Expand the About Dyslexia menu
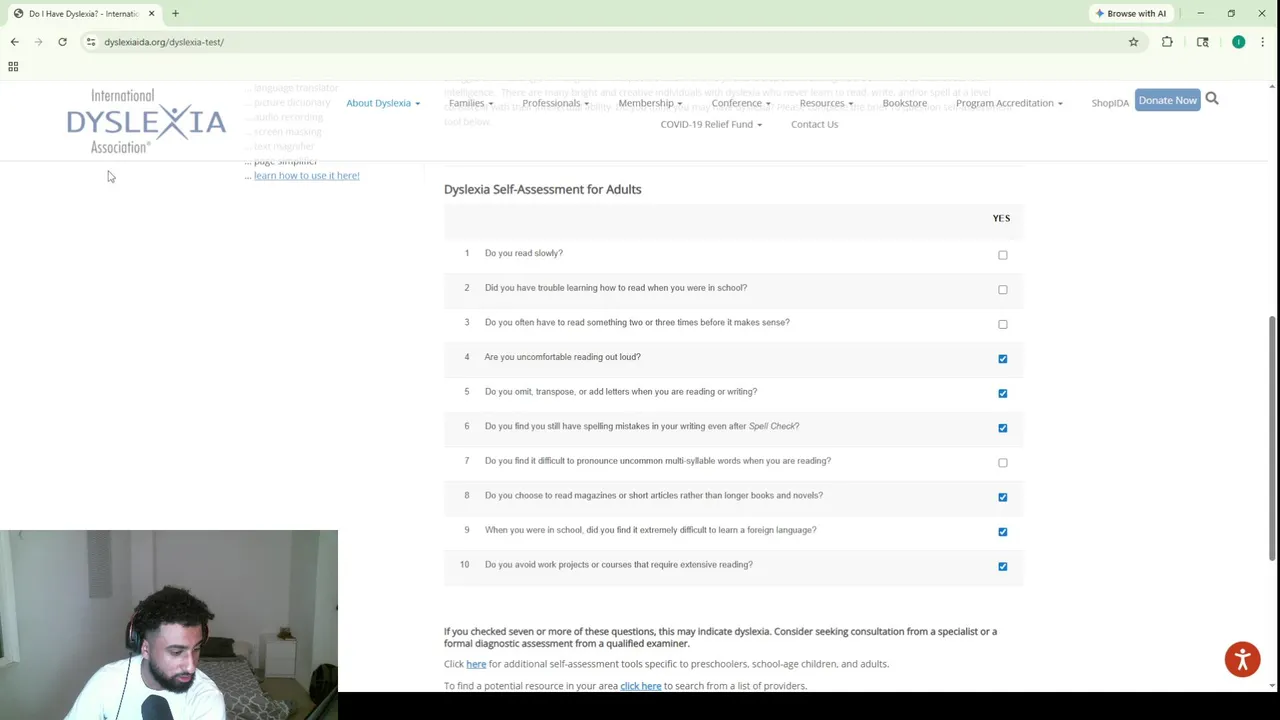 pos(383,103)
